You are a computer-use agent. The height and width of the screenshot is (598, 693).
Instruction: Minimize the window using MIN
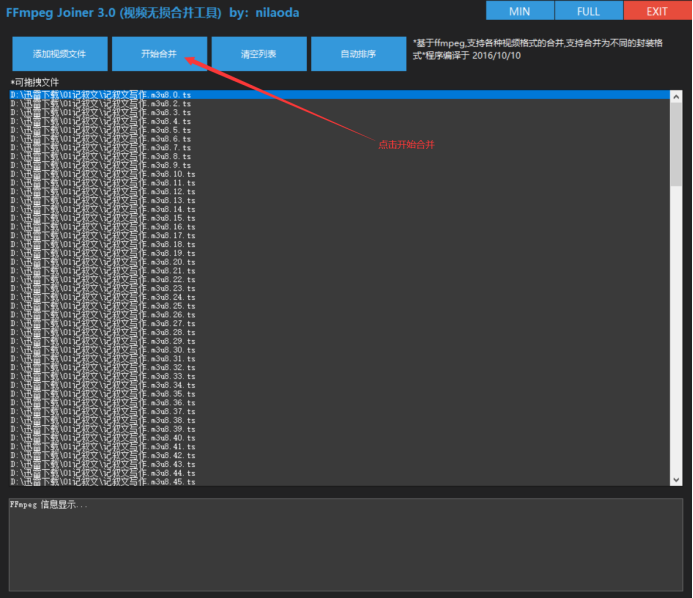click(520, 11)
